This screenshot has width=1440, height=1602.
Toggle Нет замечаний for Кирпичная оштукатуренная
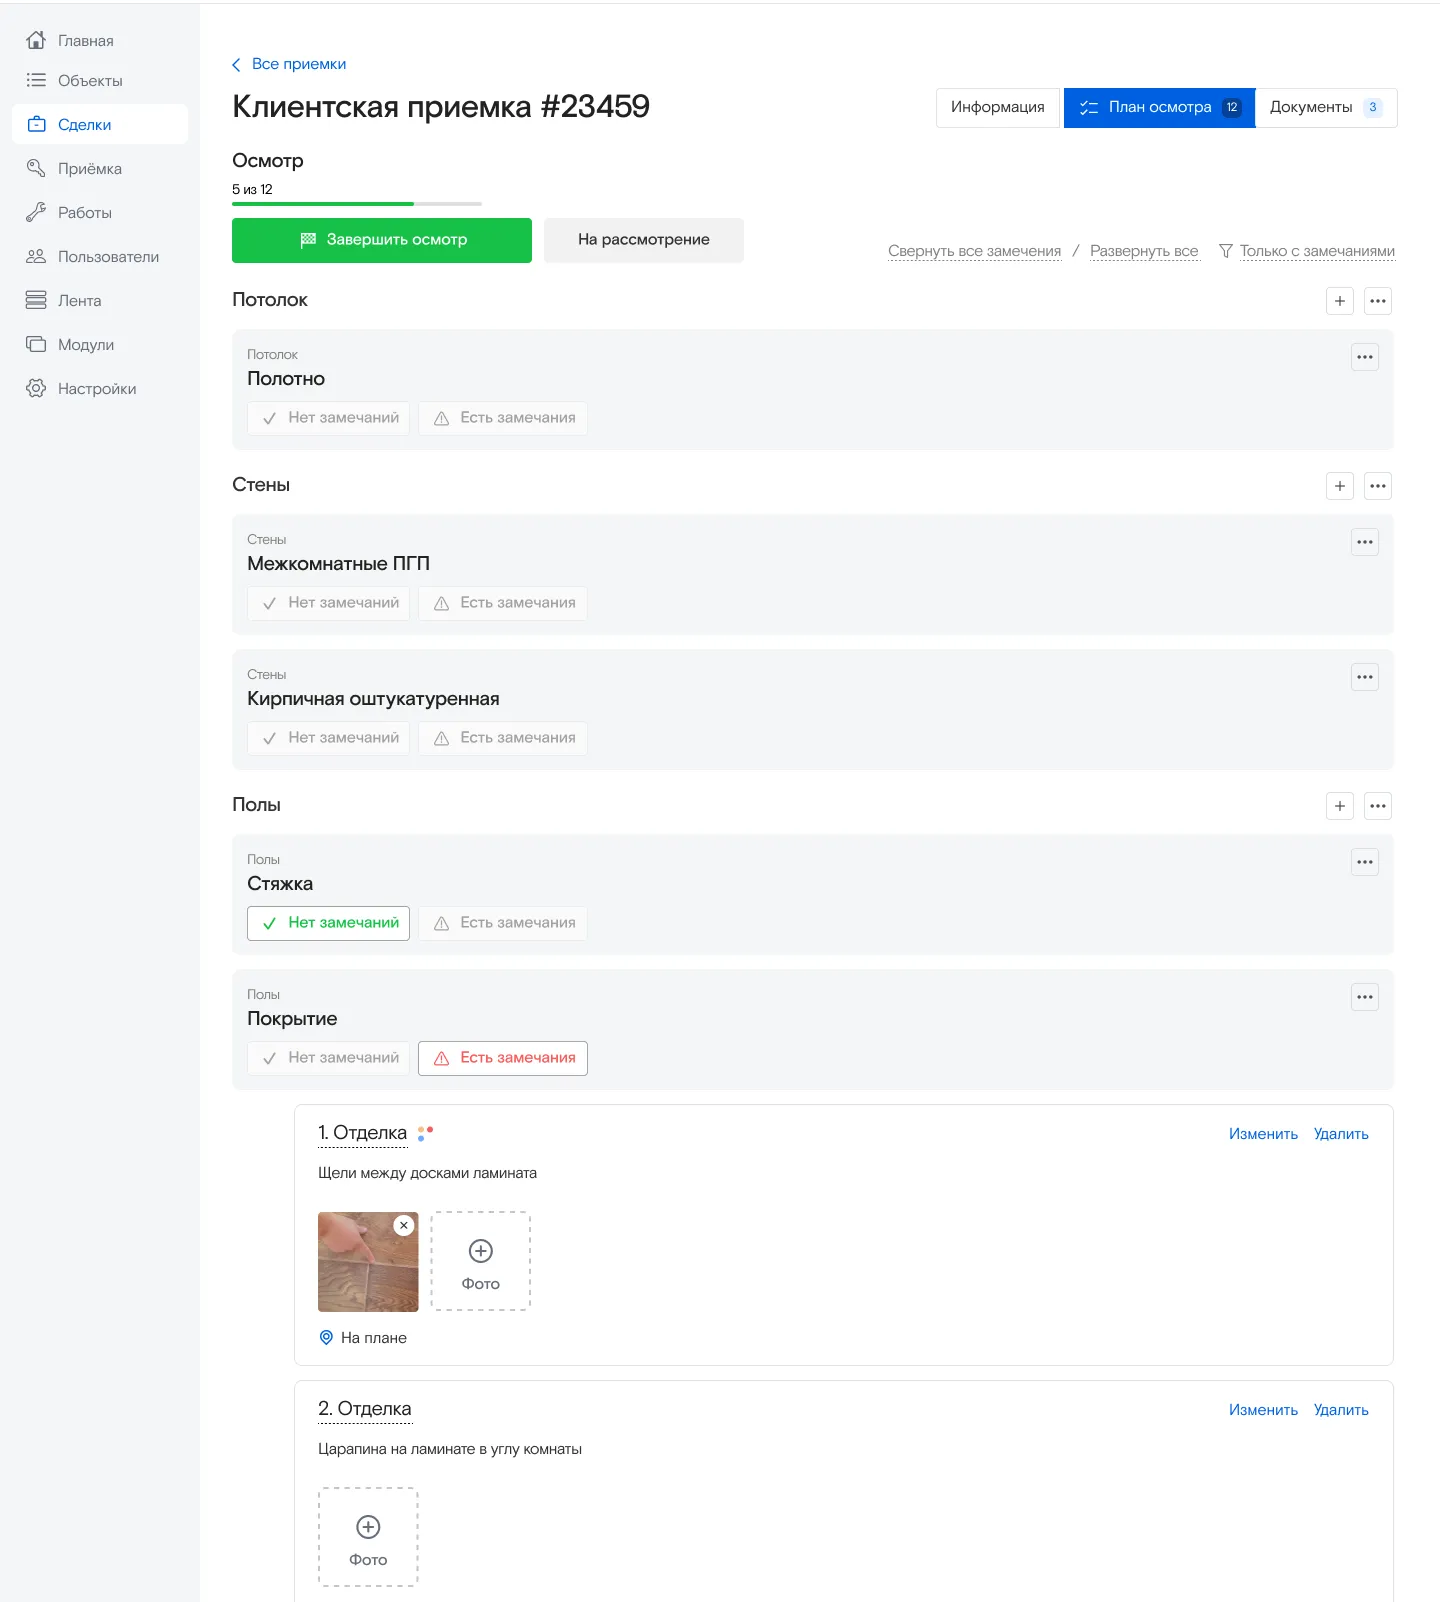(329, 738)
